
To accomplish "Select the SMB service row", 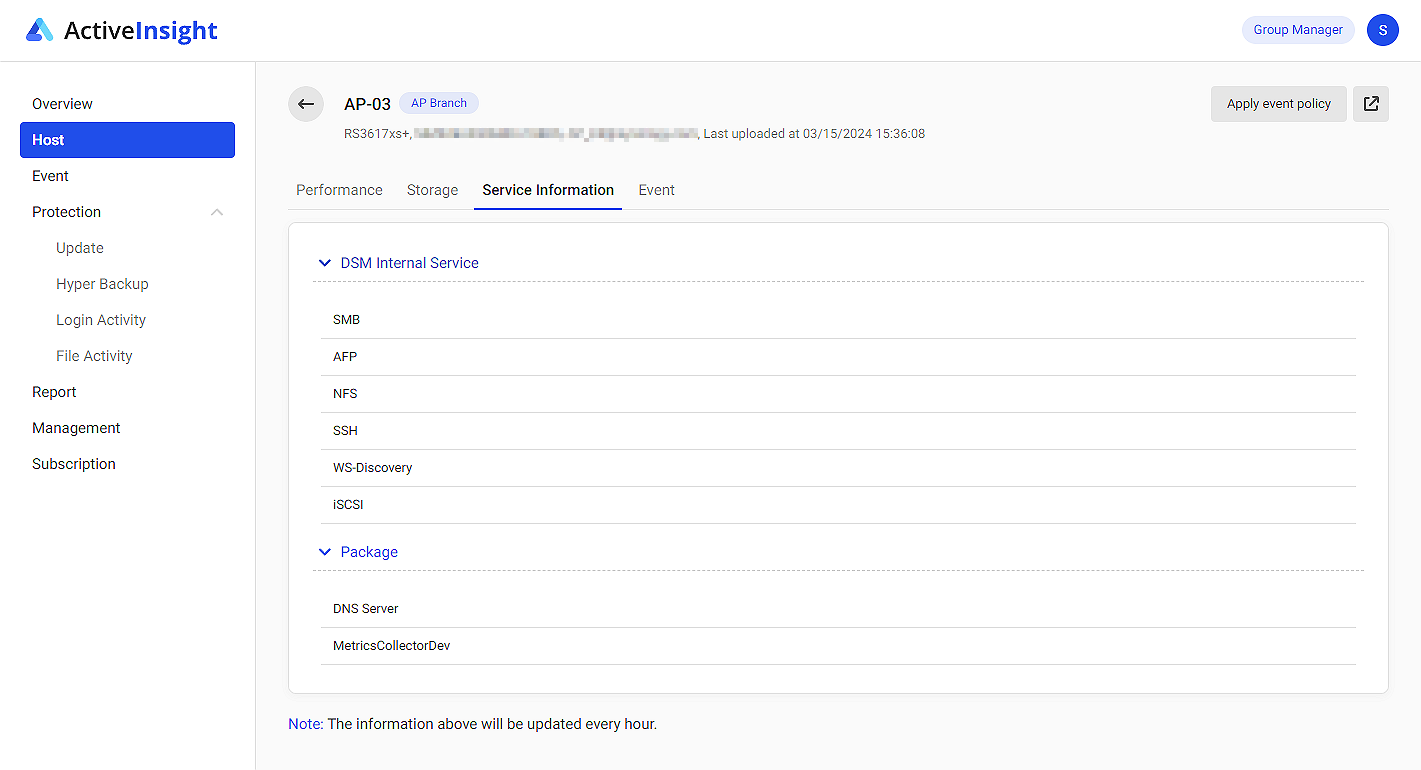I will pos(346,319).
